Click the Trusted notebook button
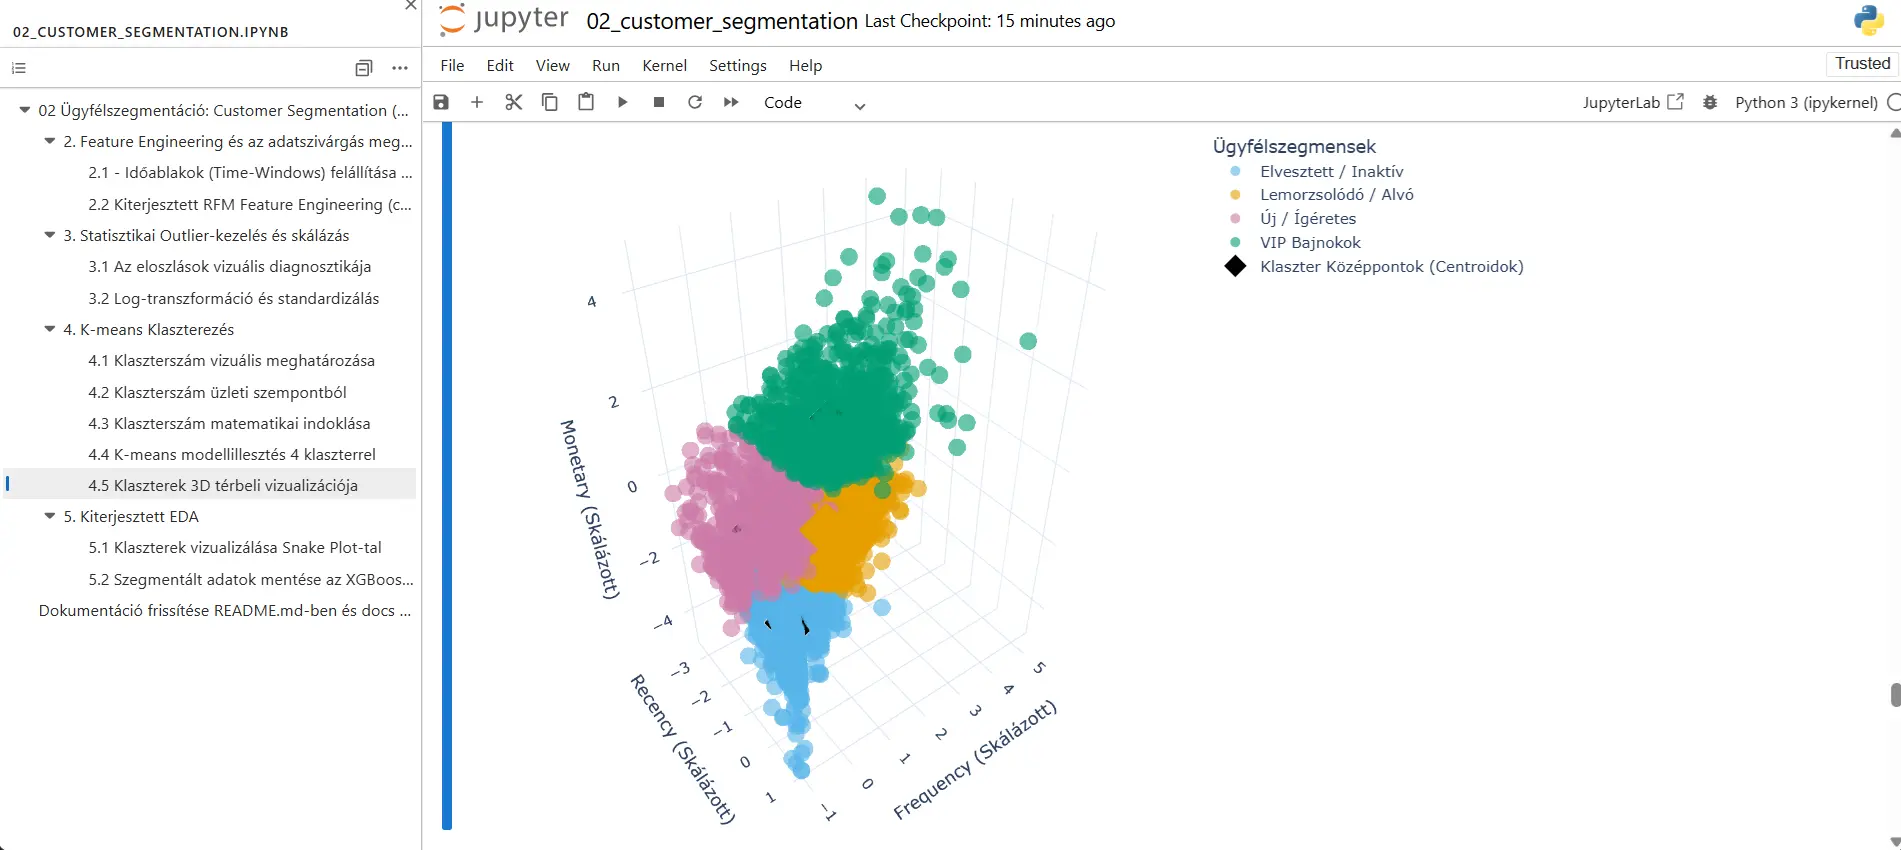 1862,63
